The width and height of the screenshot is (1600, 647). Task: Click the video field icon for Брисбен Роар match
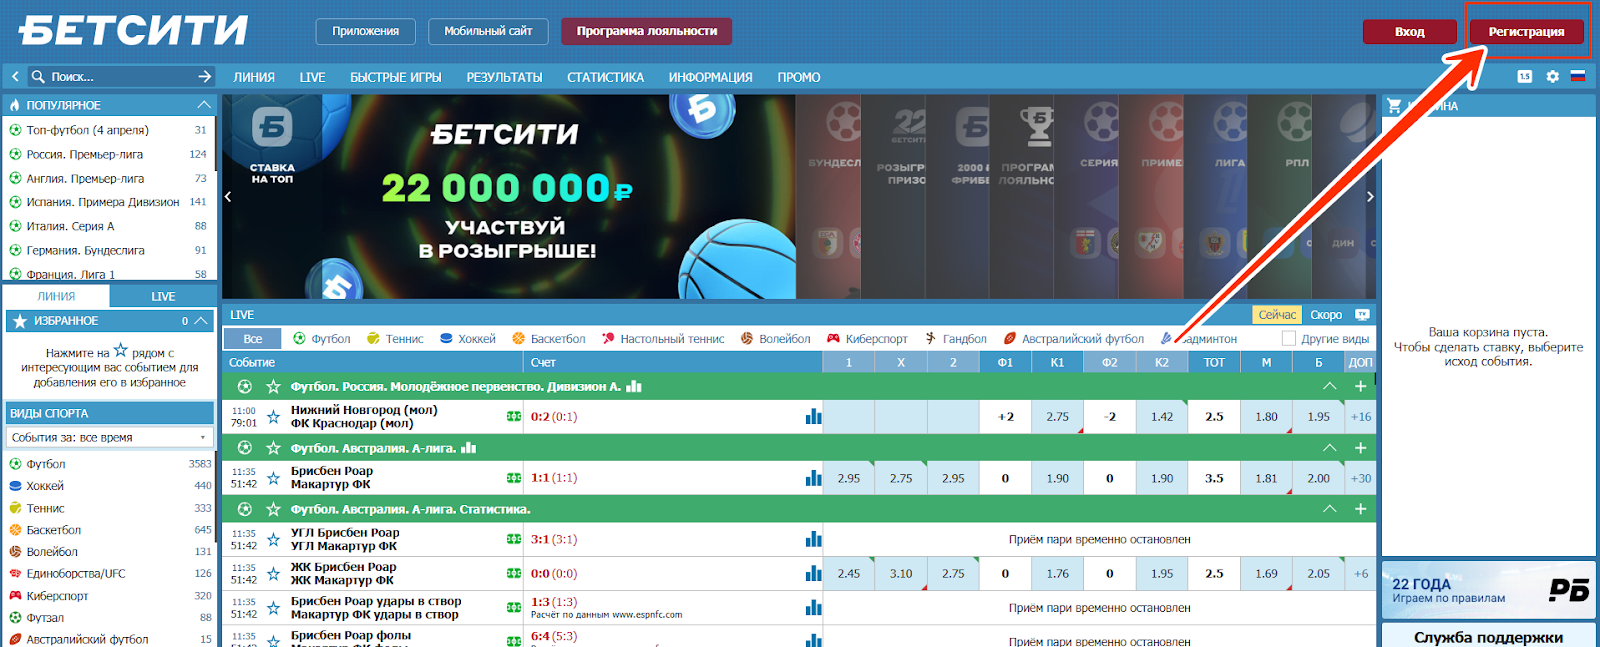click(514, 478)
